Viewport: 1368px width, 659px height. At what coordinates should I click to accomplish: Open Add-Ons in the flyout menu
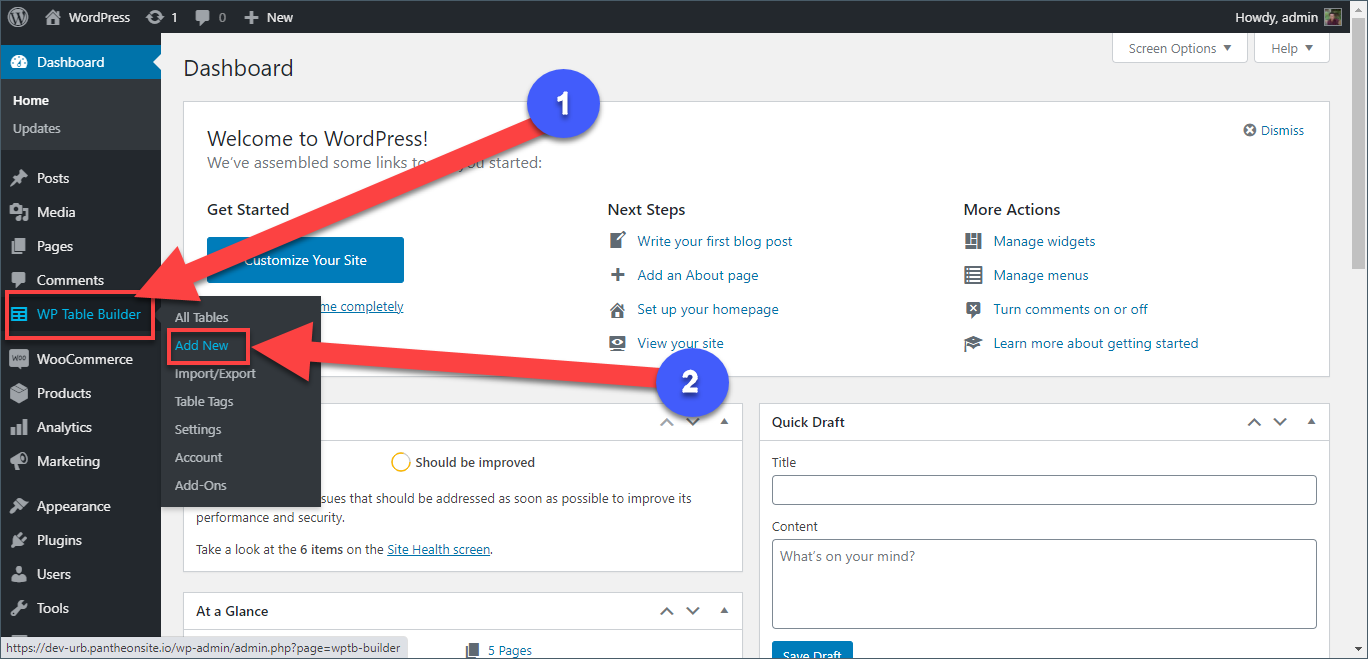tap(201, 485)
